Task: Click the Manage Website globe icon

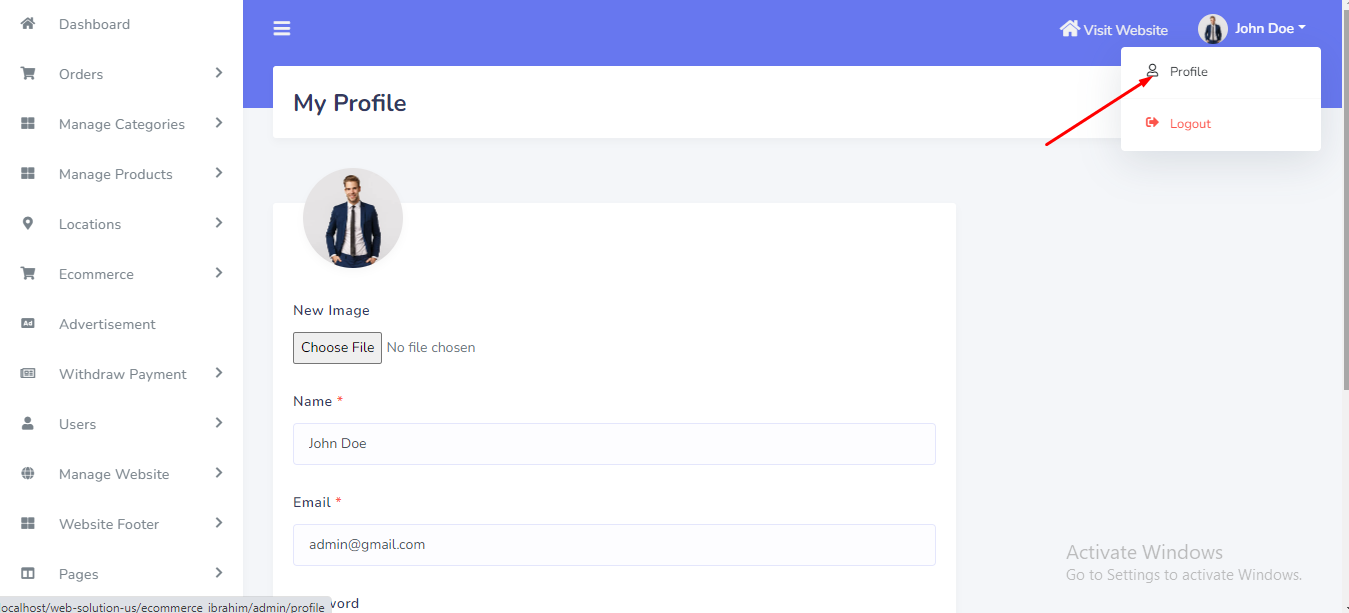Action: [x=28, y=473]
